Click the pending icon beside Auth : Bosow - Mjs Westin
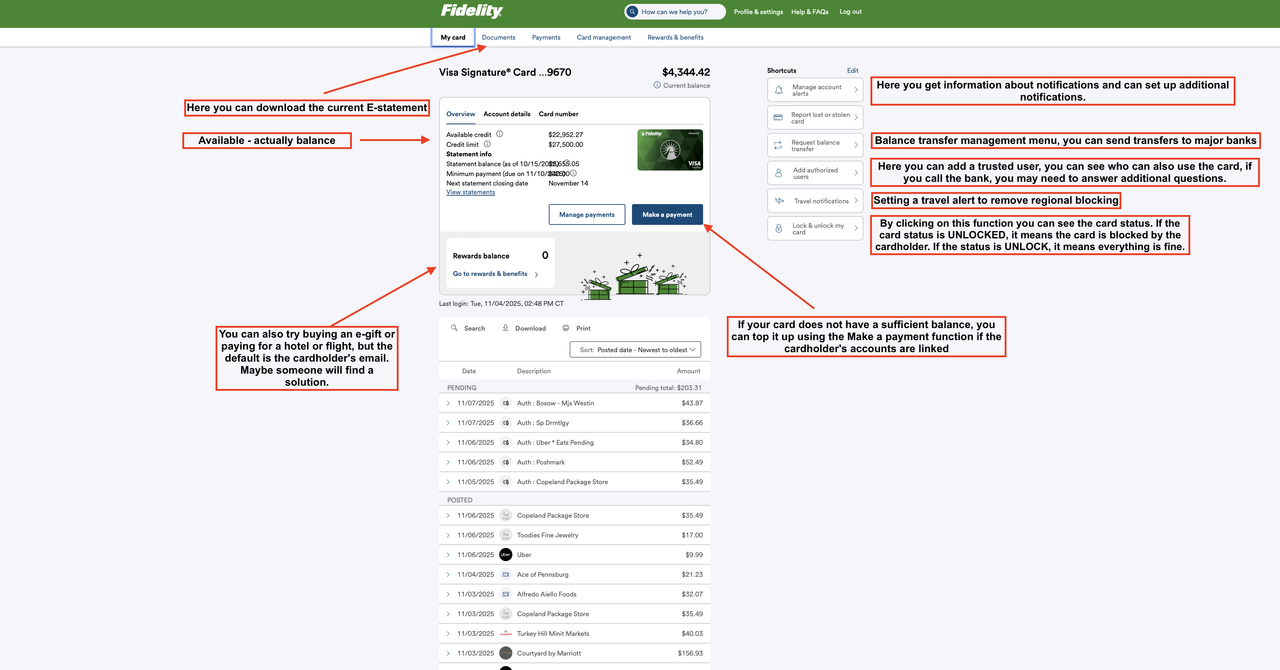1280x670 pixels. 506,403
